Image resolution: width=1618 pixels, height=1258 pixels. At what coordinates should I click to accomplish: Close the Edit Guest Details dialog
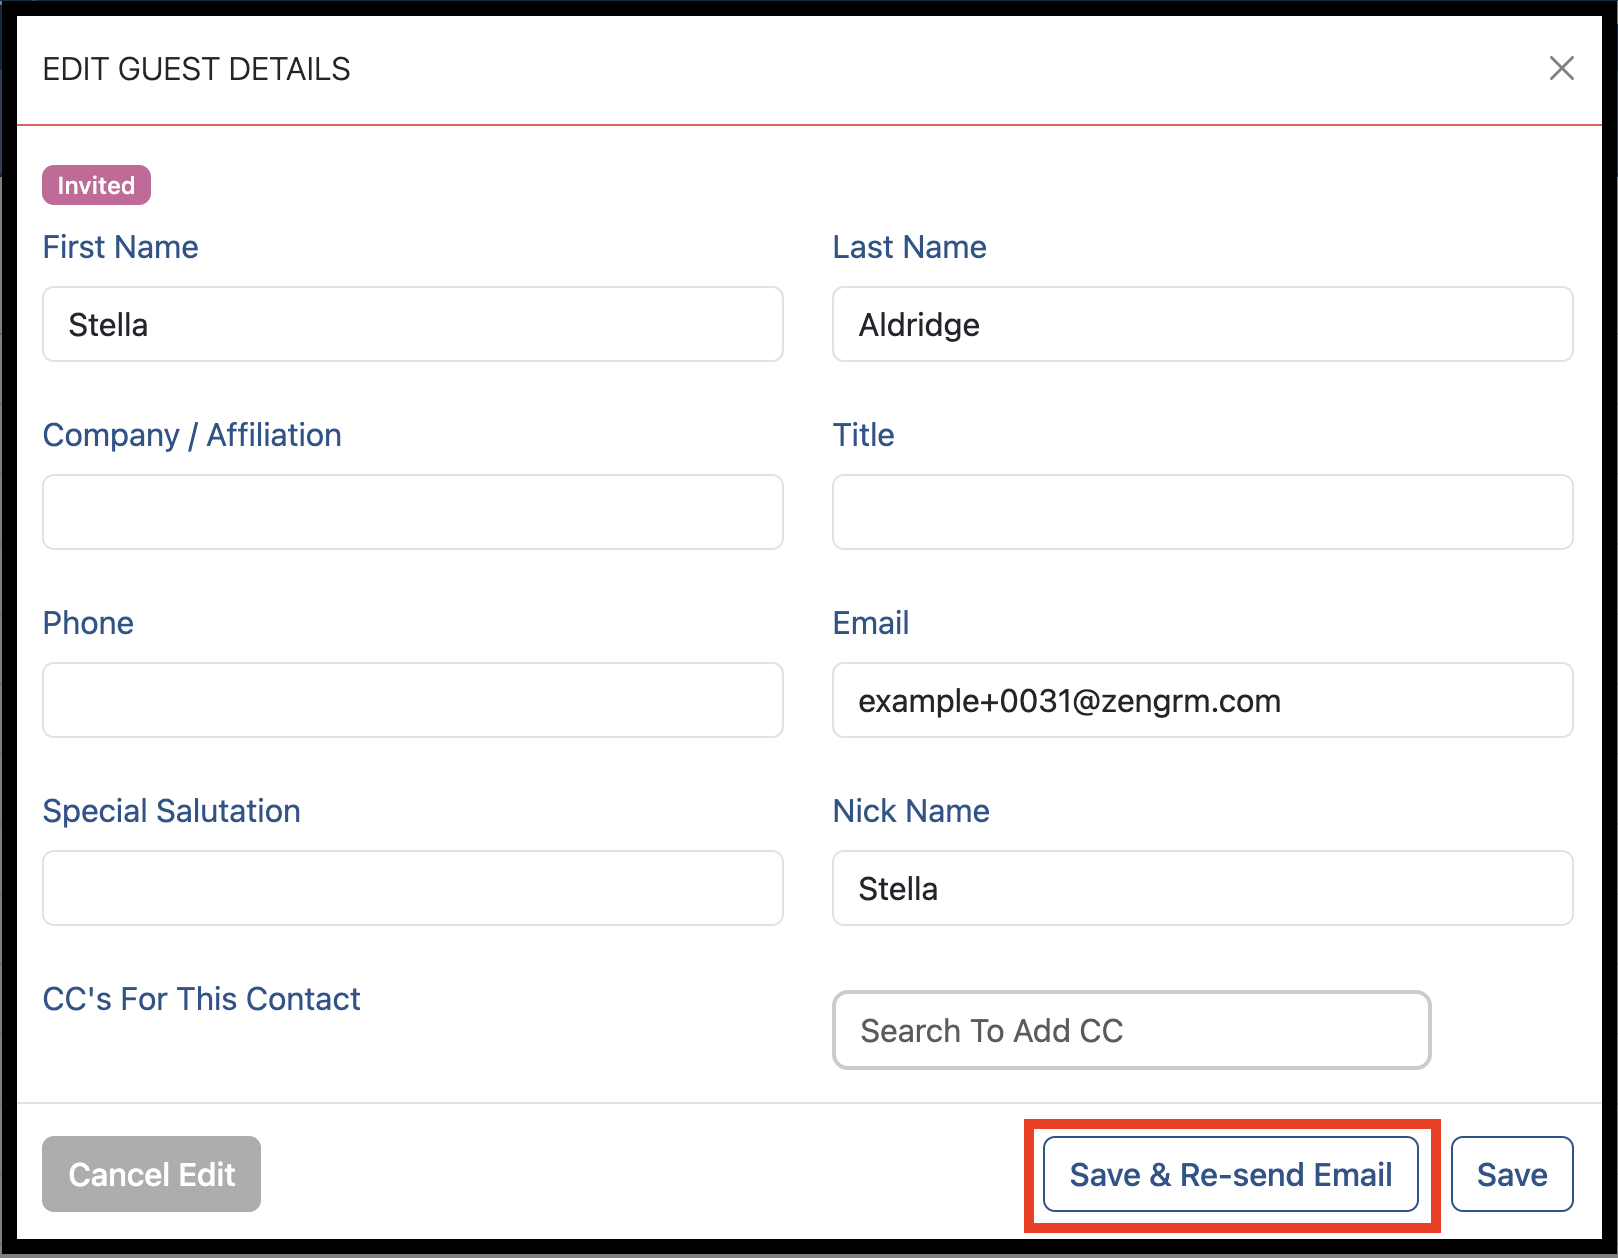click(1561, 68)
